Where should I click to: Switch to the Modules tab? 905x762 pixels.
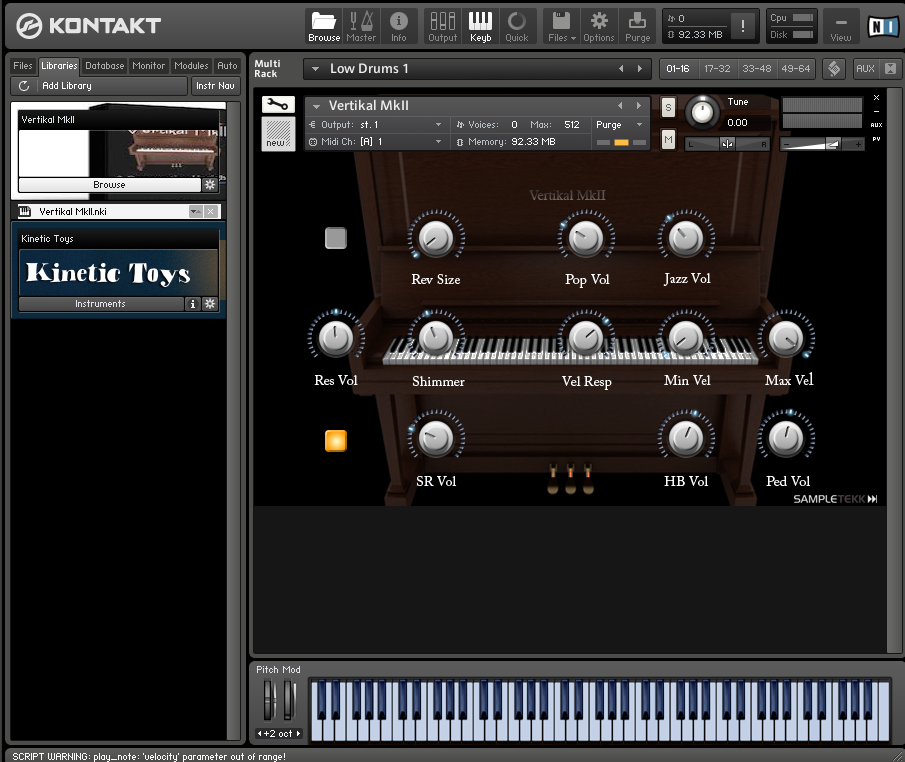tap(191, 66)
